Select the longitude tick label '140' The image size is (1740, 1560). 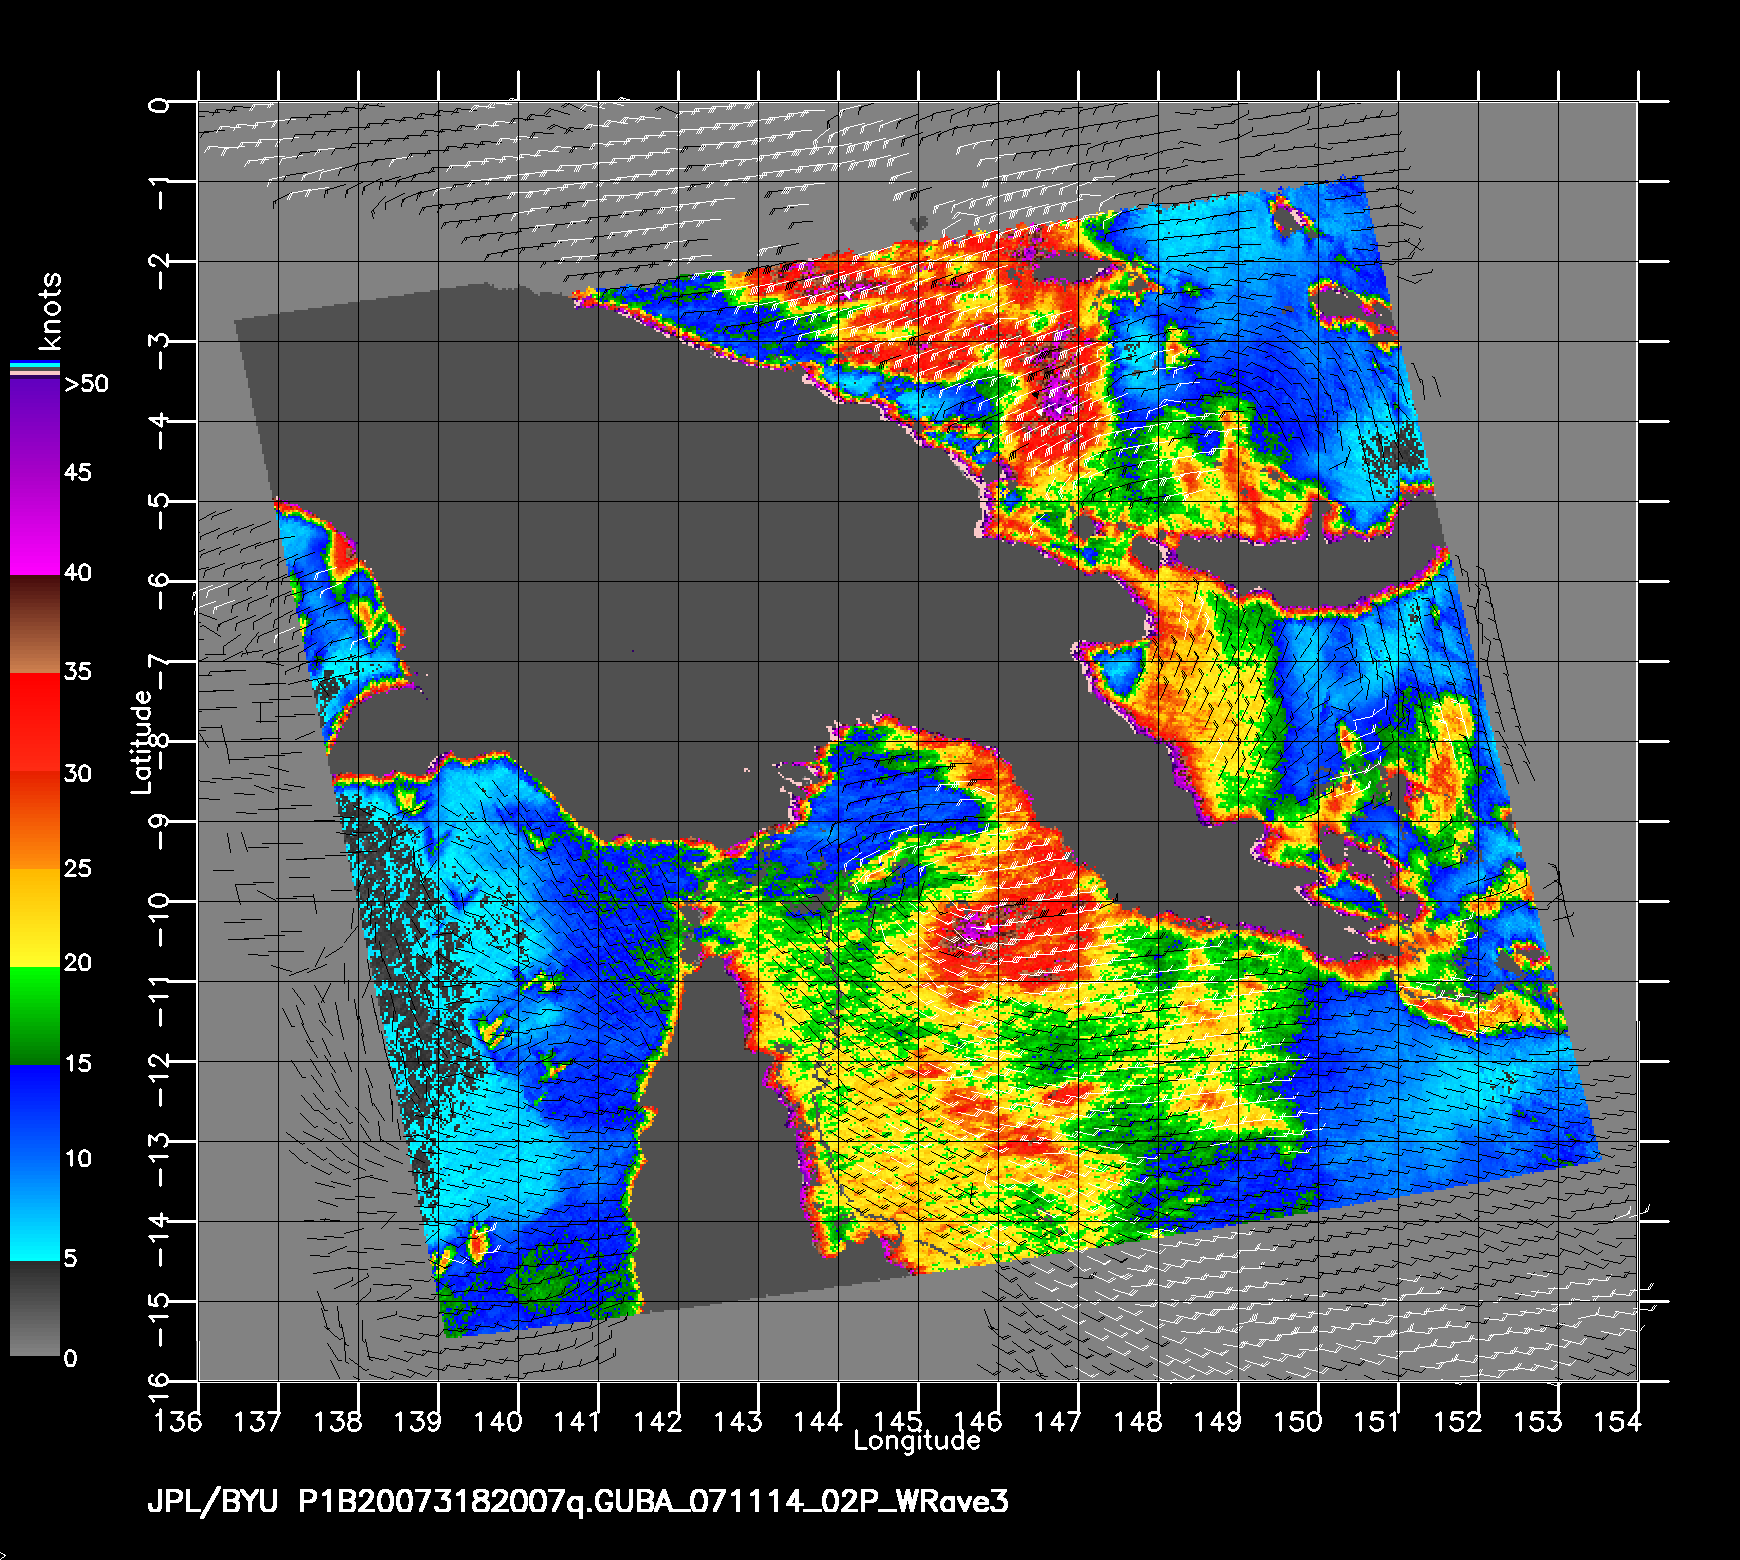[x=498, y=1420]
